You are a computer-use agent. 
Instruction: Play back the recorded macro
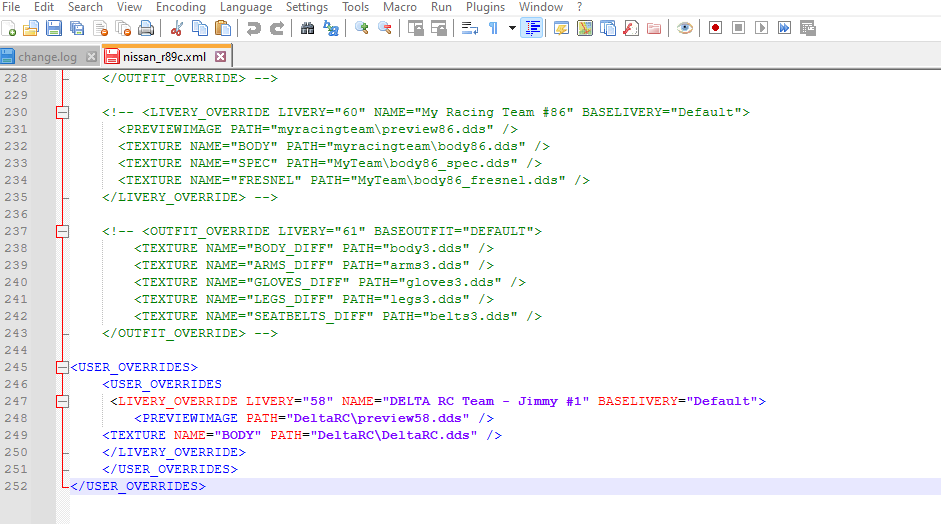[762, 28]
